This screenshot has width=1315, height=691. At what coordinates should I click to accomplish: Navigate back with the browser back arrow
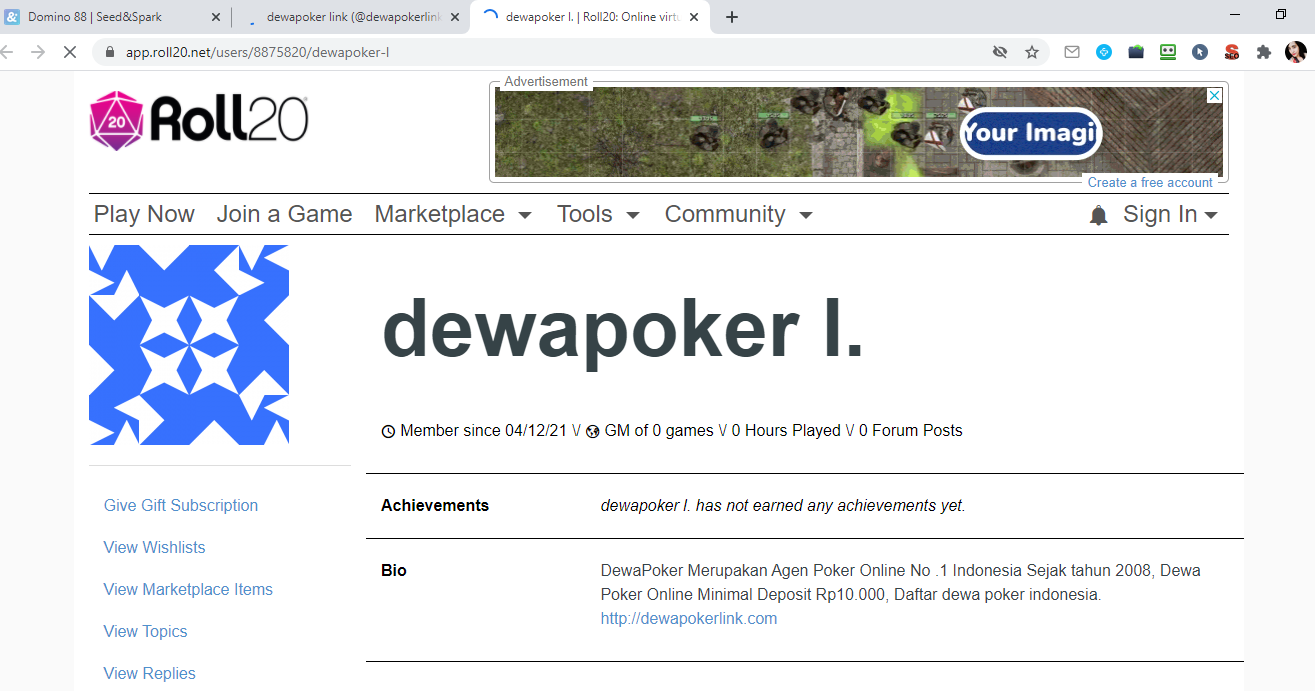pos(10,51)
